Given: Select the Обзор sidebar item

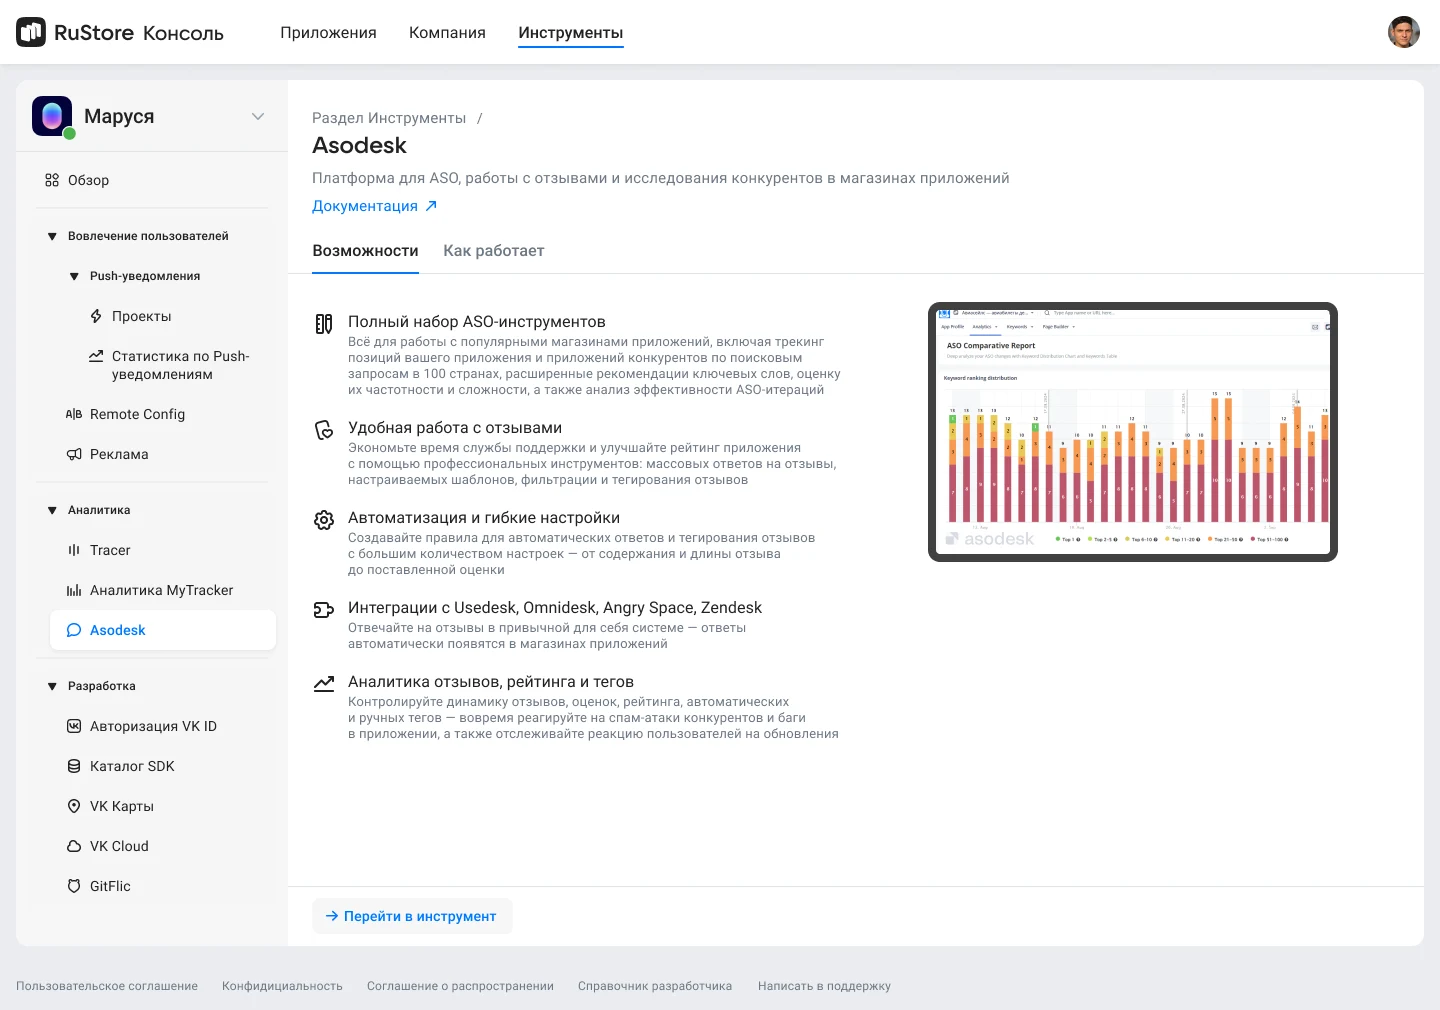Looking at the screenshot, I should click(x=152, y=180).
